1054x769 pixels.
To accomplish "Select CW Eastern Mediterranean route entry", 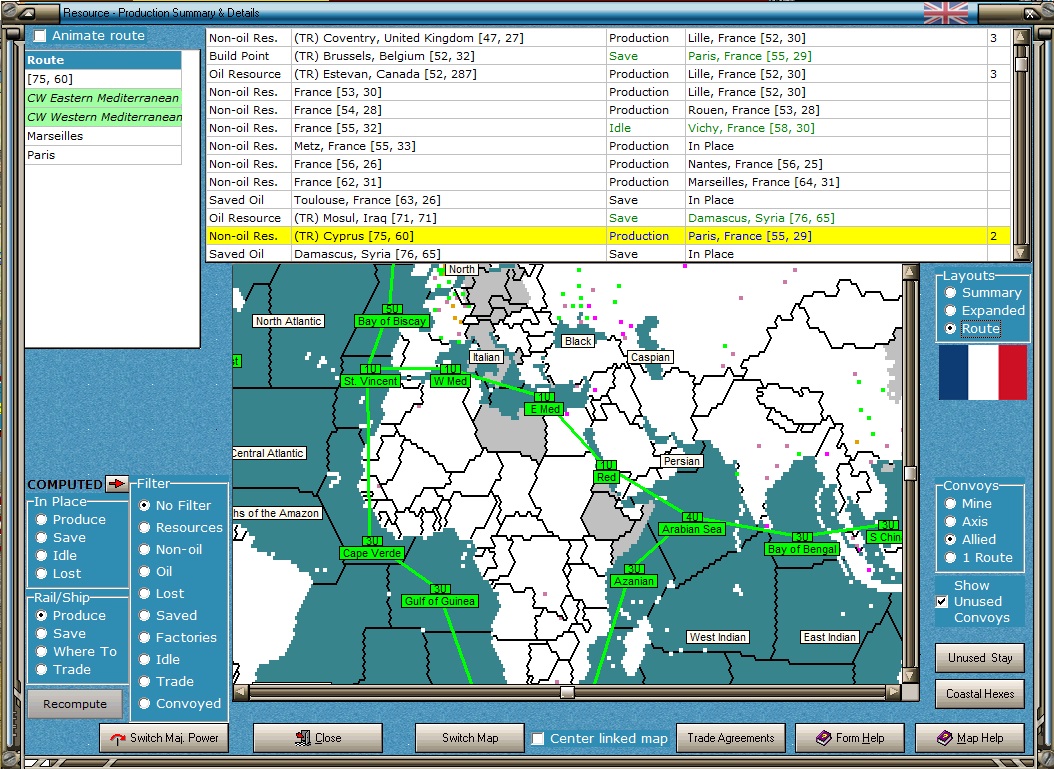I will 103,98.
